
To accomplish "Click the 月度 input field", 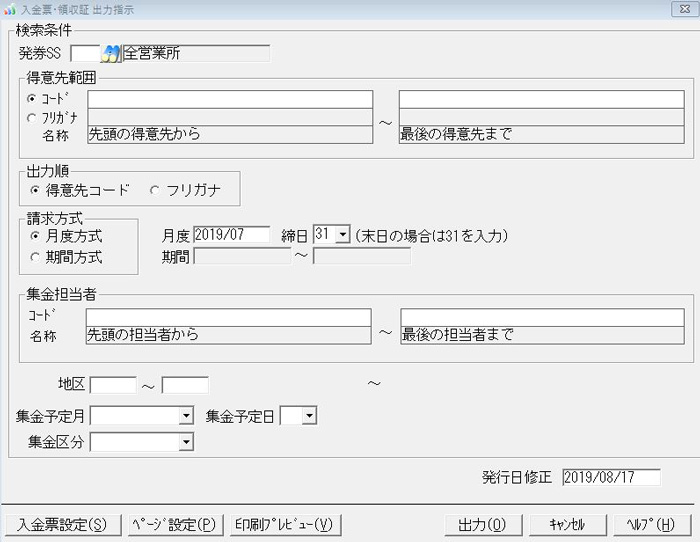I will pos(231,235).
